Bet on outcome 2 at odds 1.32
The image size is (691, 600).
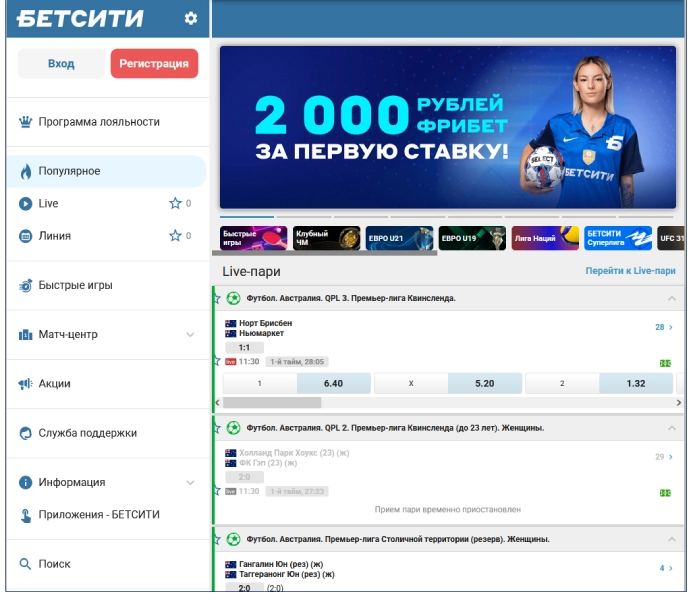click(x=599, y=383)
